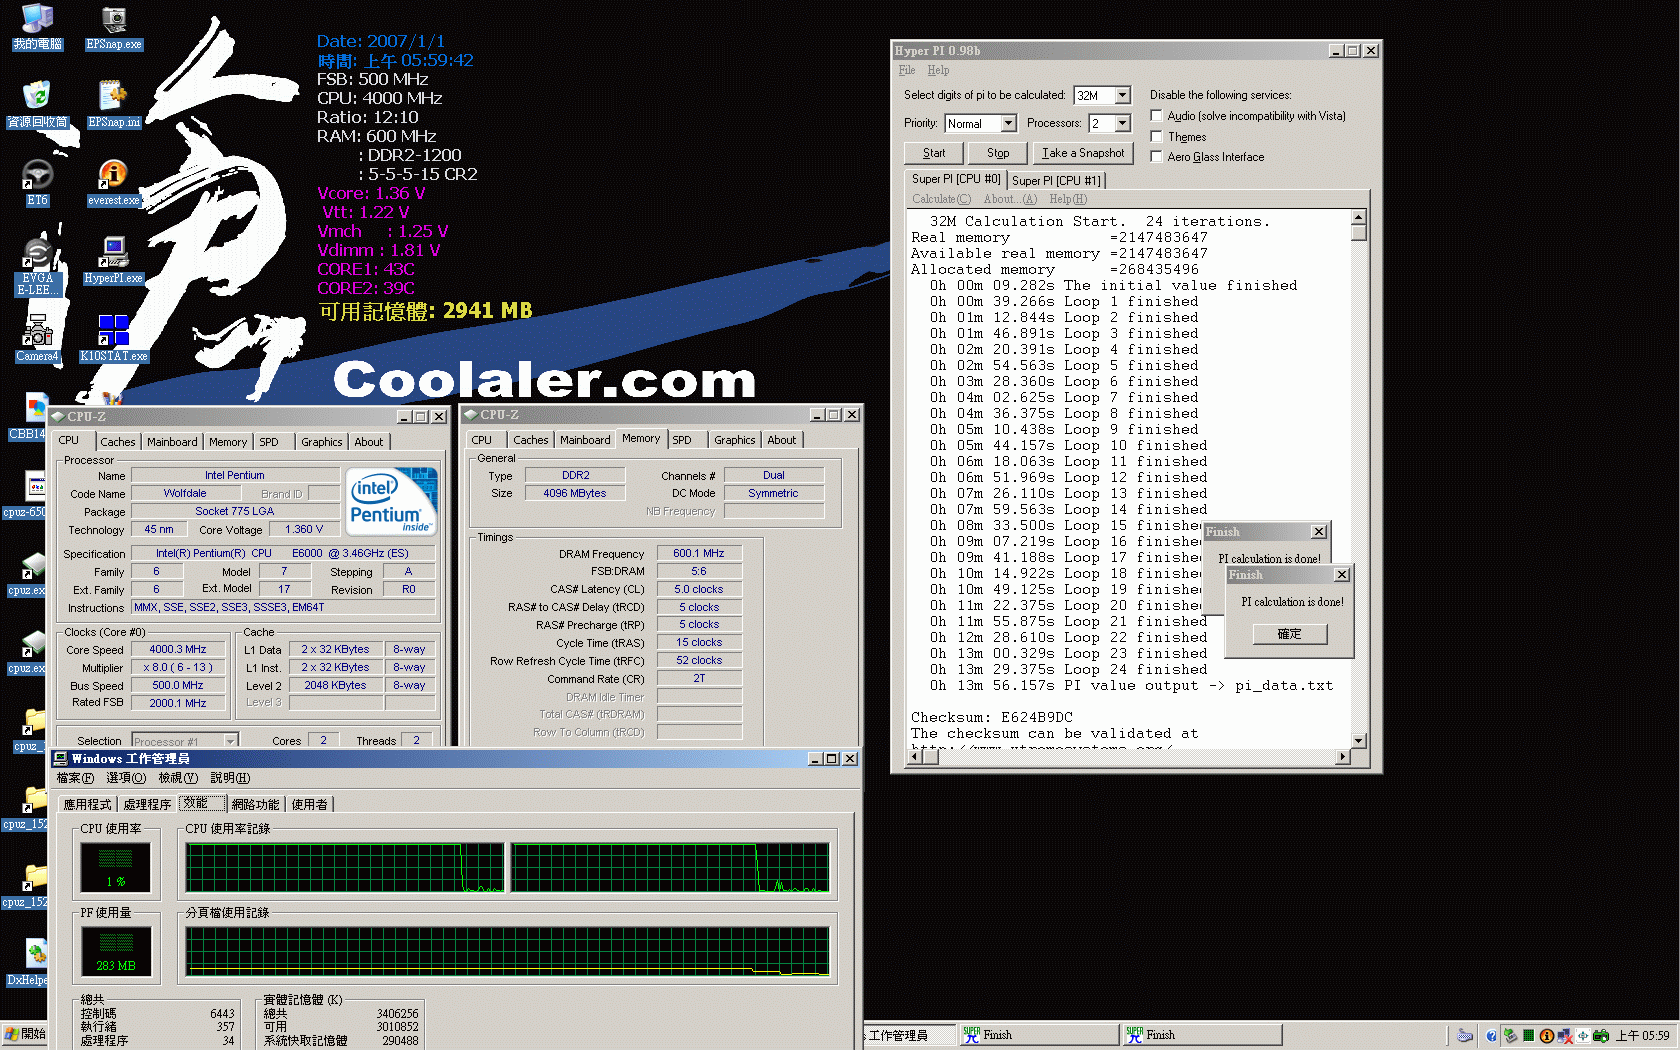Select the Calculate menu in Super PI pane

[942, 199]
